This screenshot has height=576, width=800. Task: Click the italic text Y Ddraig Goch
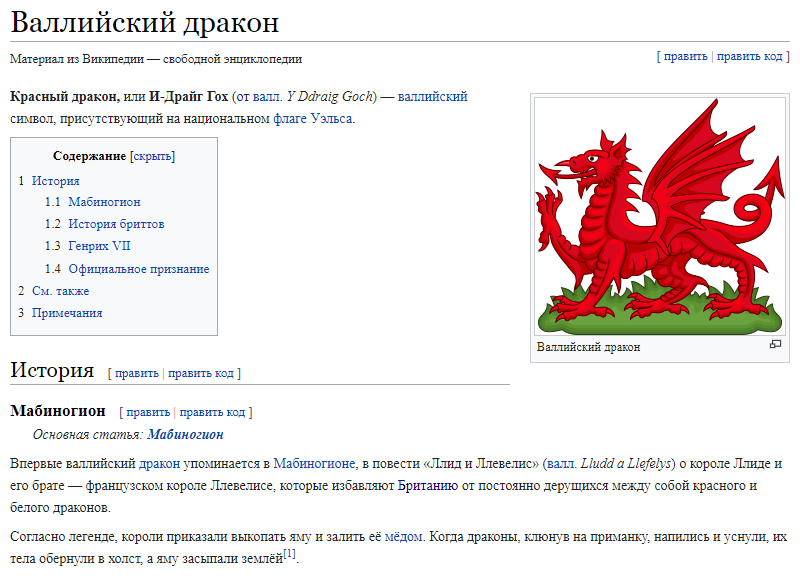pos(331,96)
